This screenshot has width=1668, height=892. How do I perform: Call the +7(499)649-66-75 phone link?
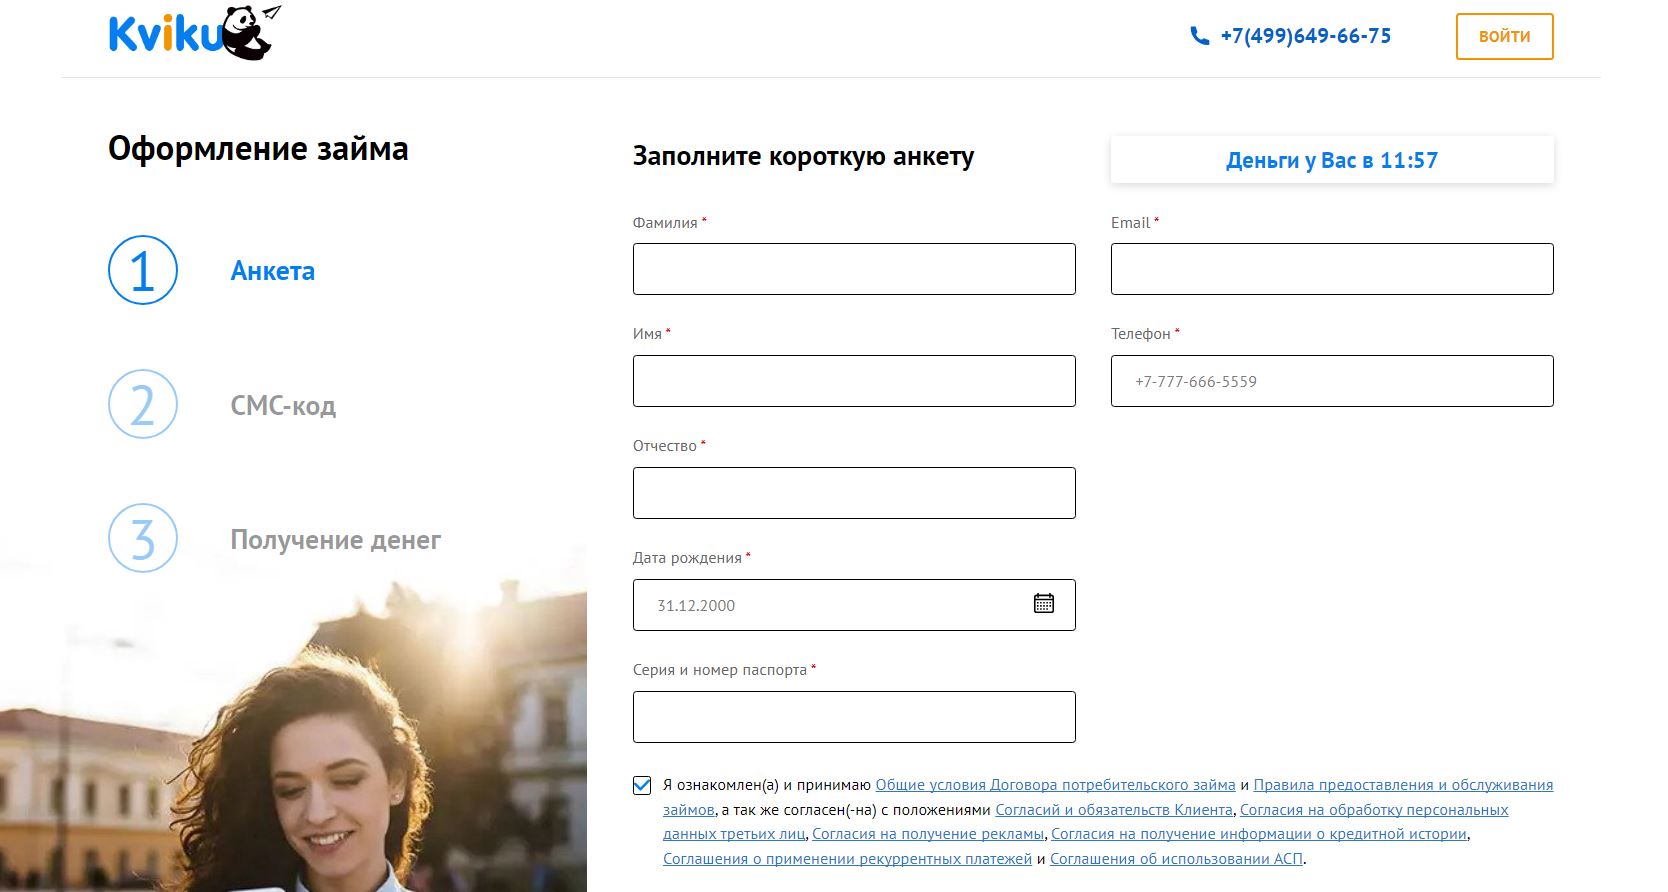pos(1305,35)
